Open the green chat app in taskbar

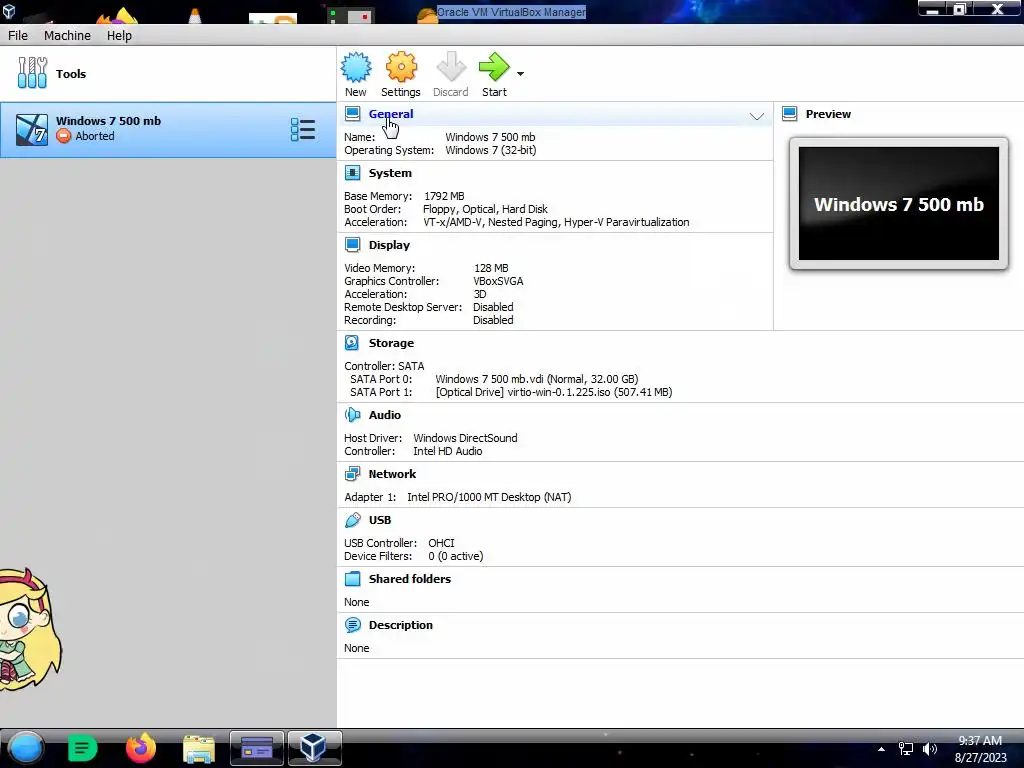pos(82,748)
